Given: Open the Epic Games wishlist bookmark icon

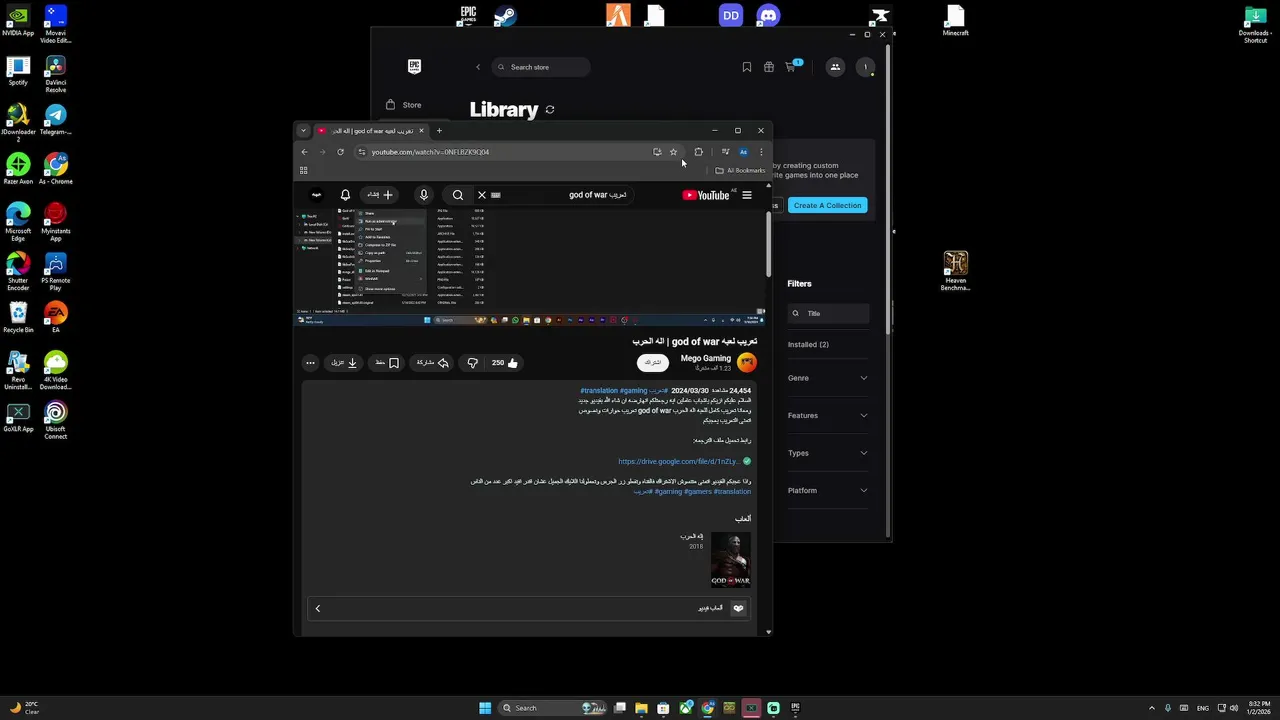Looking at the screenshot, I should pyautogui.click(x=747, y=67).
